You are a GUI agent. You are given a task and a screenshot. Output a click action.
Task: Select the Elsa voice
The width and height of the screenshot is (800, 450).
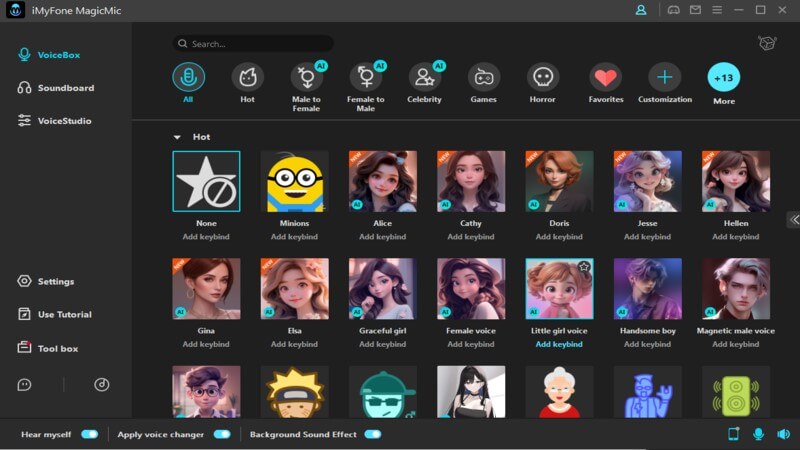[x=294, y=289]
